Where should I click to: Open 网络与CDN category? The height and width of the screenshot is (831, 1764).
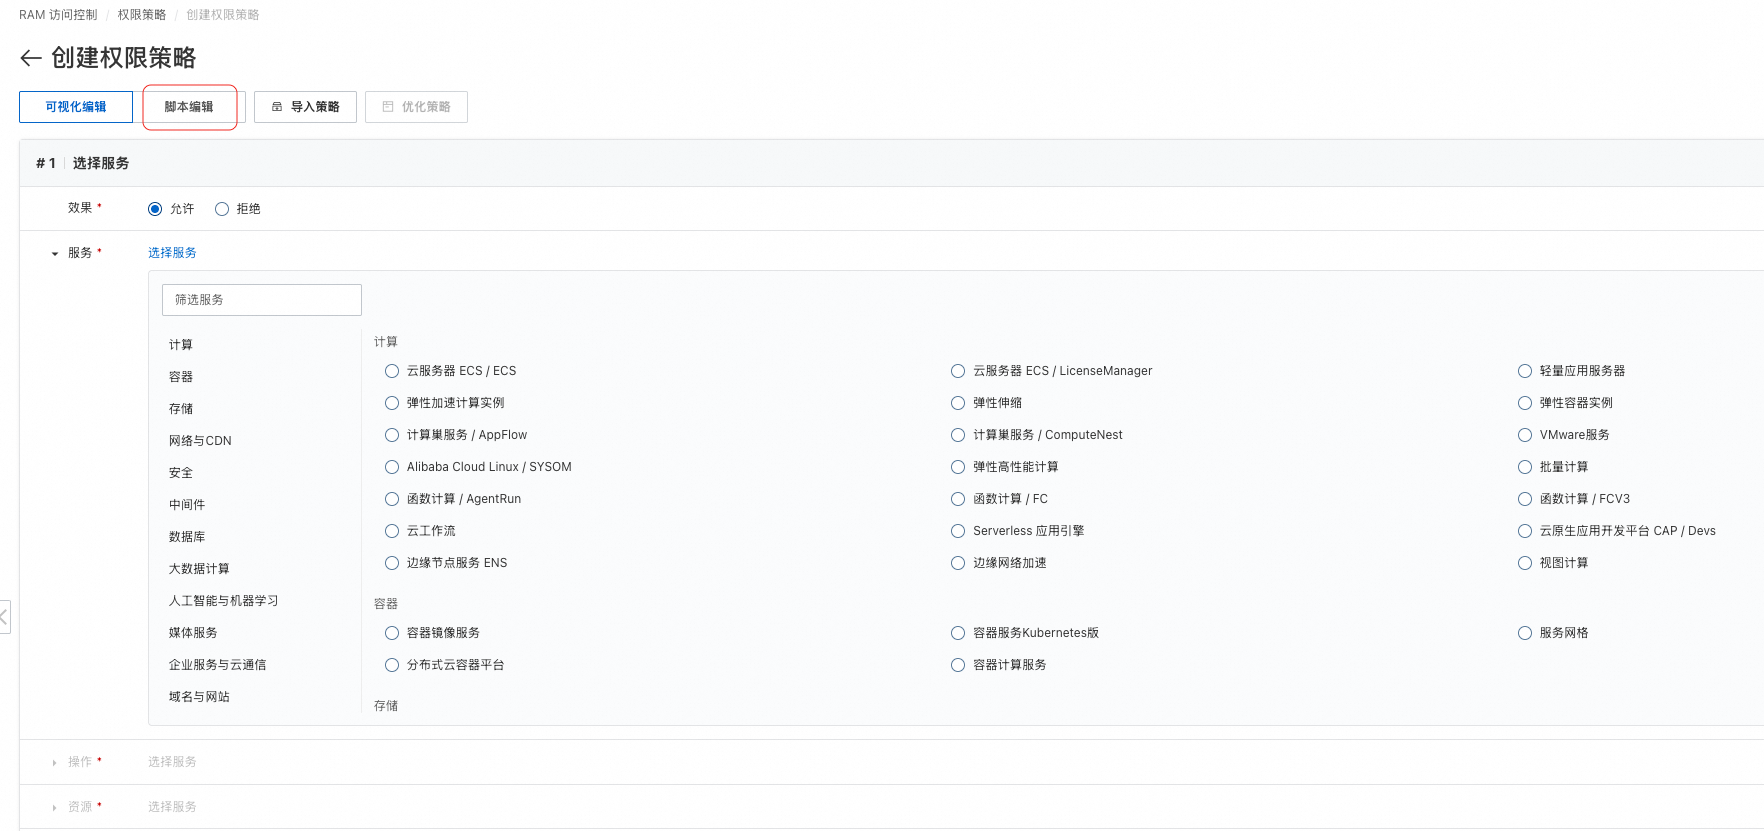(200, 441)
